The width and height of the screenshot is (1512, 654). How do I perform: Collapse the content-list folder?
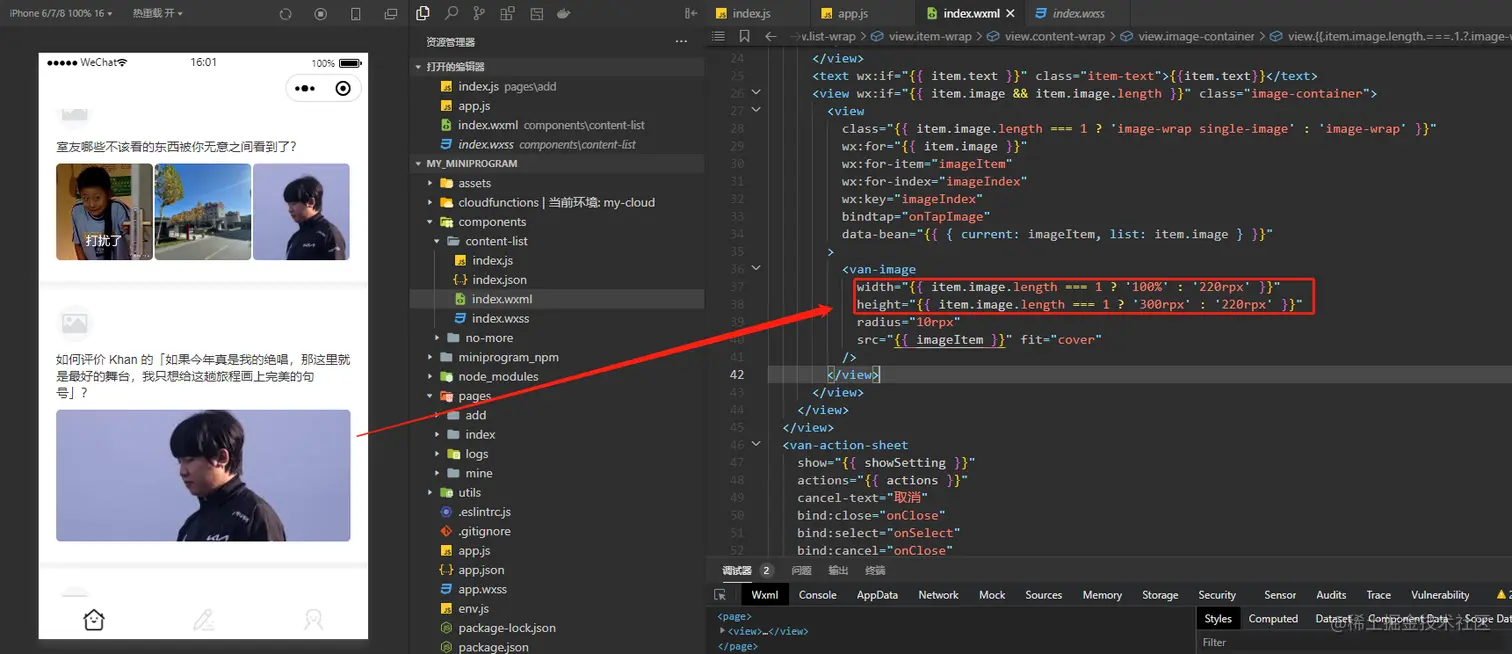(438, 241)
